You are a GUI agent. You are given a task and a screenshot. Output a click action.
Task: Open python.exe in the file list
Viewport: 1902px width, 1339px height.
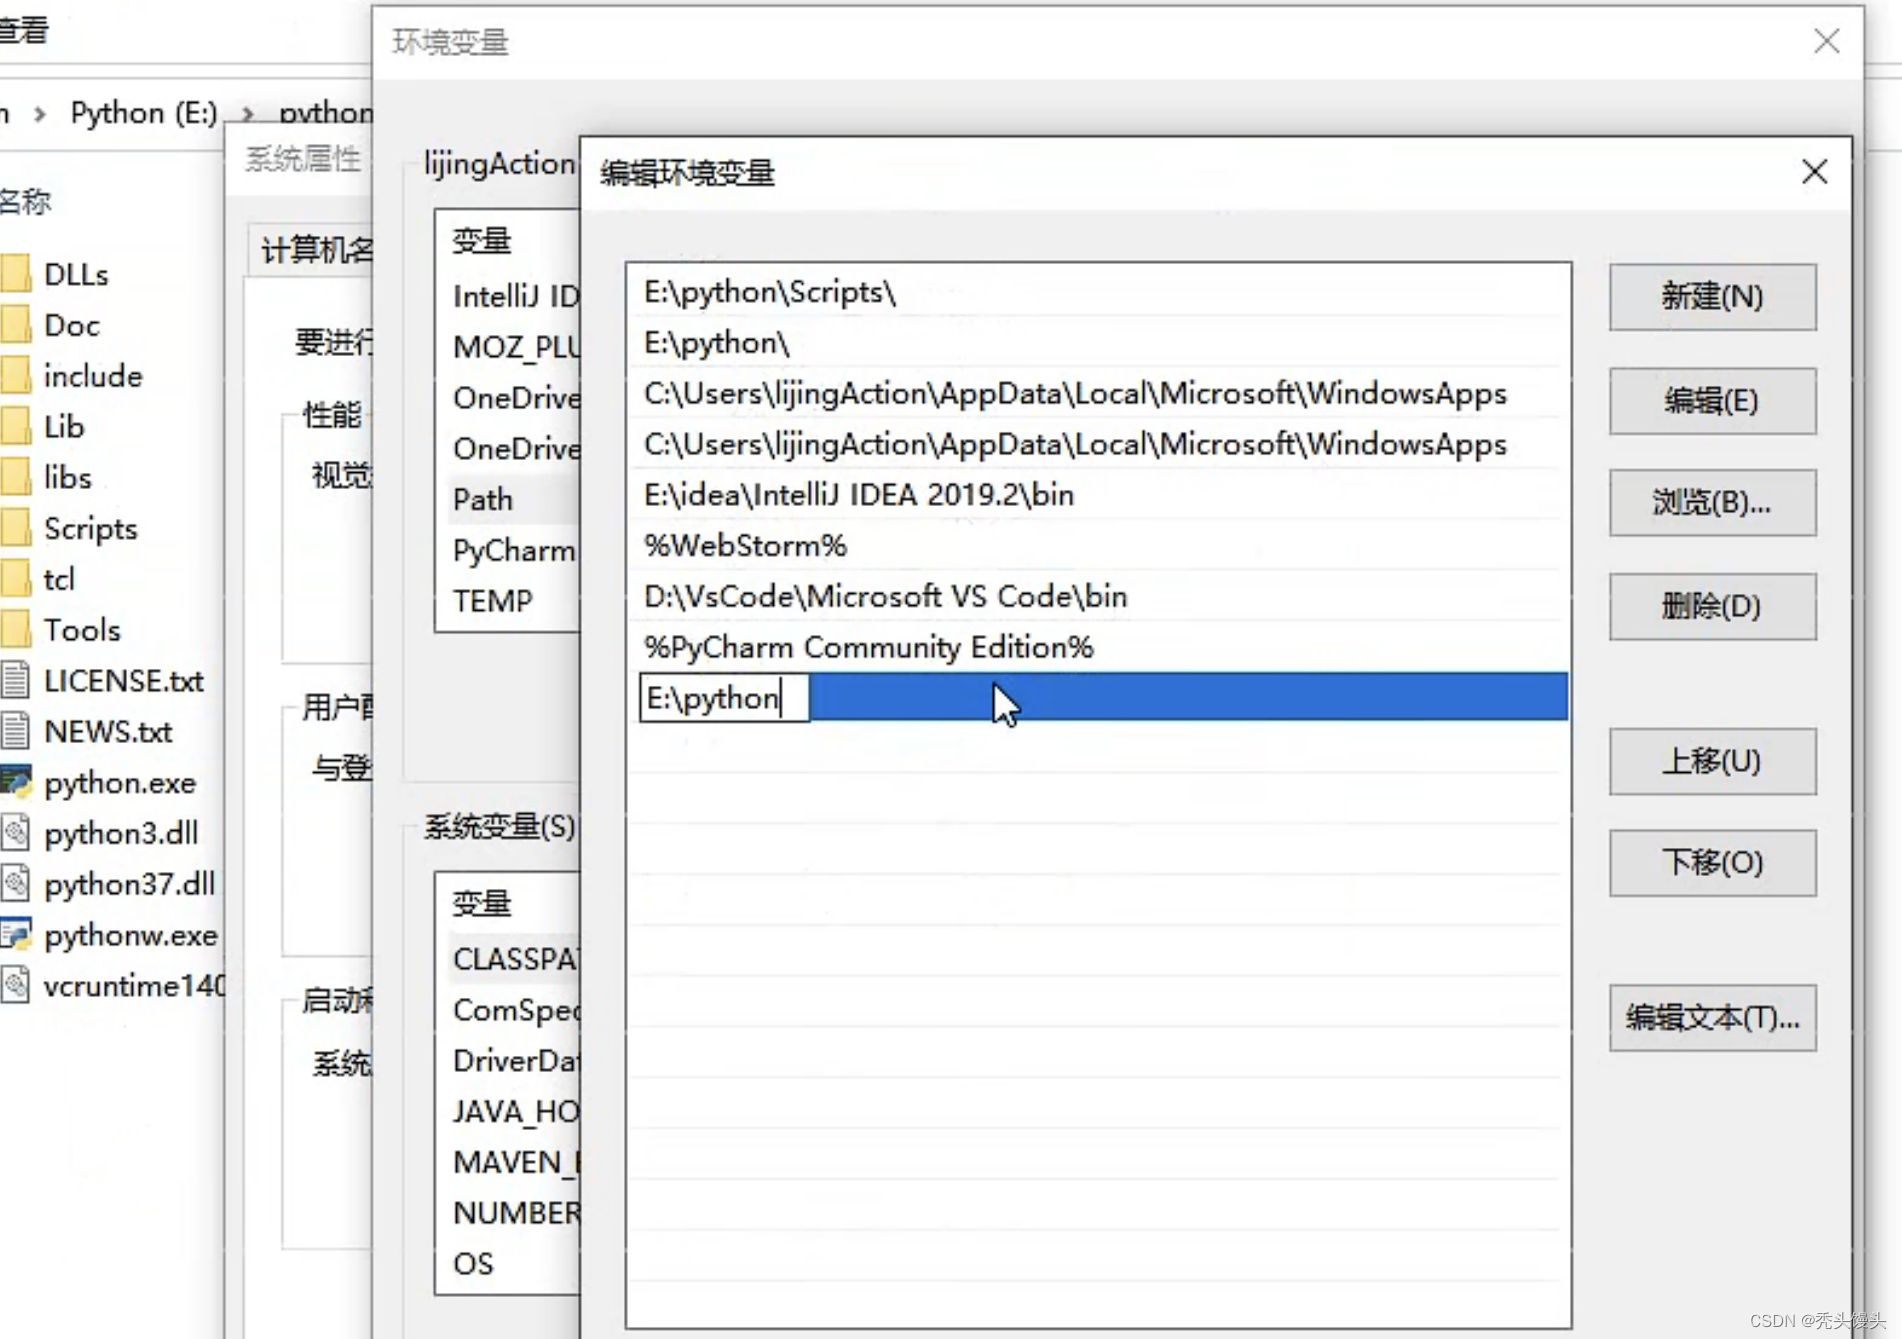[x=120, y=783]
